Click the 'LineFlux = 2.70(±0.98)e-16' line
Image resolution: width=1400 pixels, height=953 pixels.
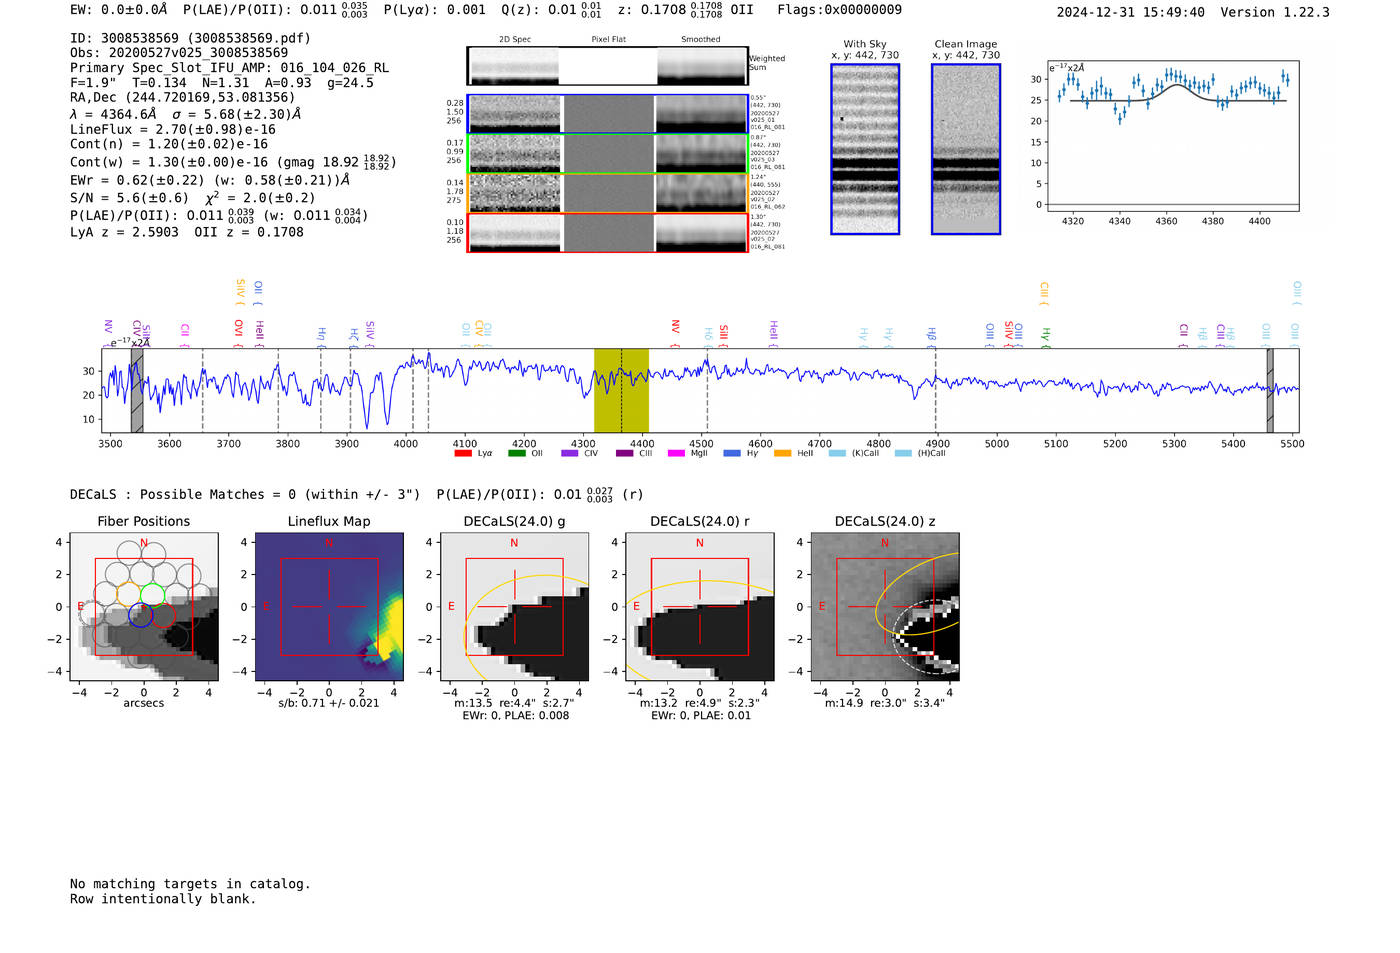[x=173, y=129]
